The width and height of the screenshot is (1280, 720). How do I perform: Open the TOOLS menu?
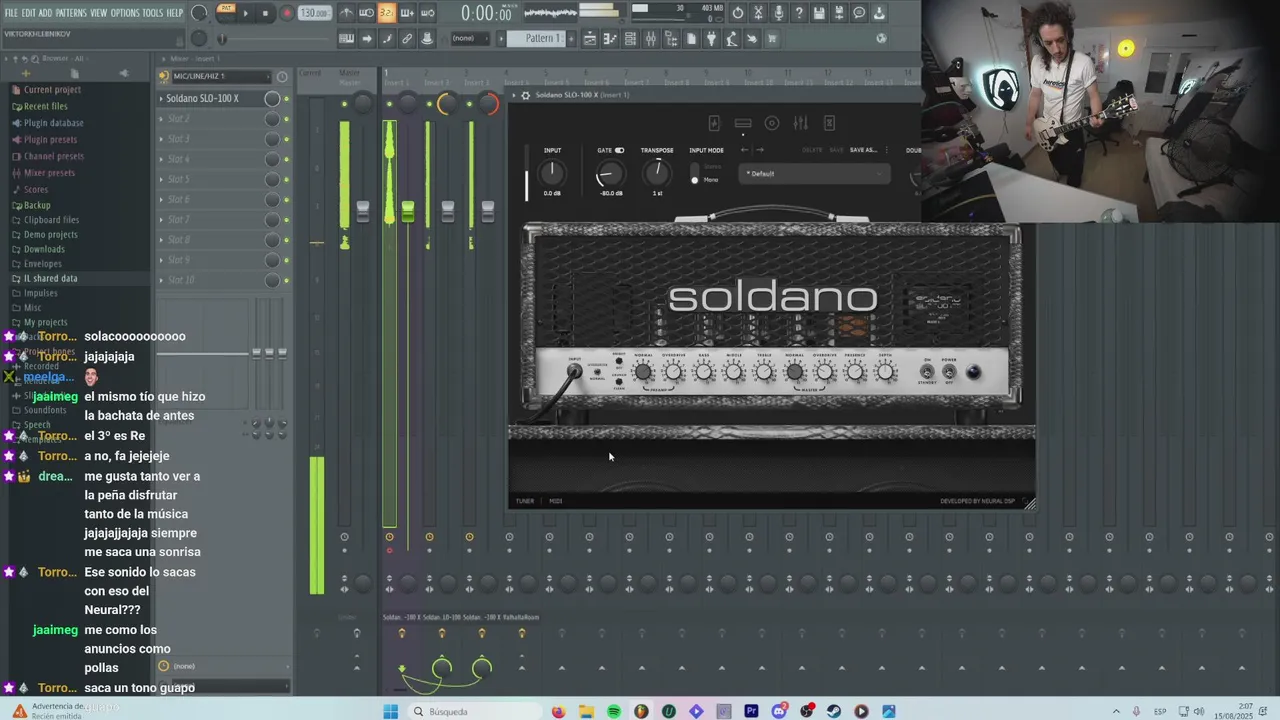[x=152, y=13]
